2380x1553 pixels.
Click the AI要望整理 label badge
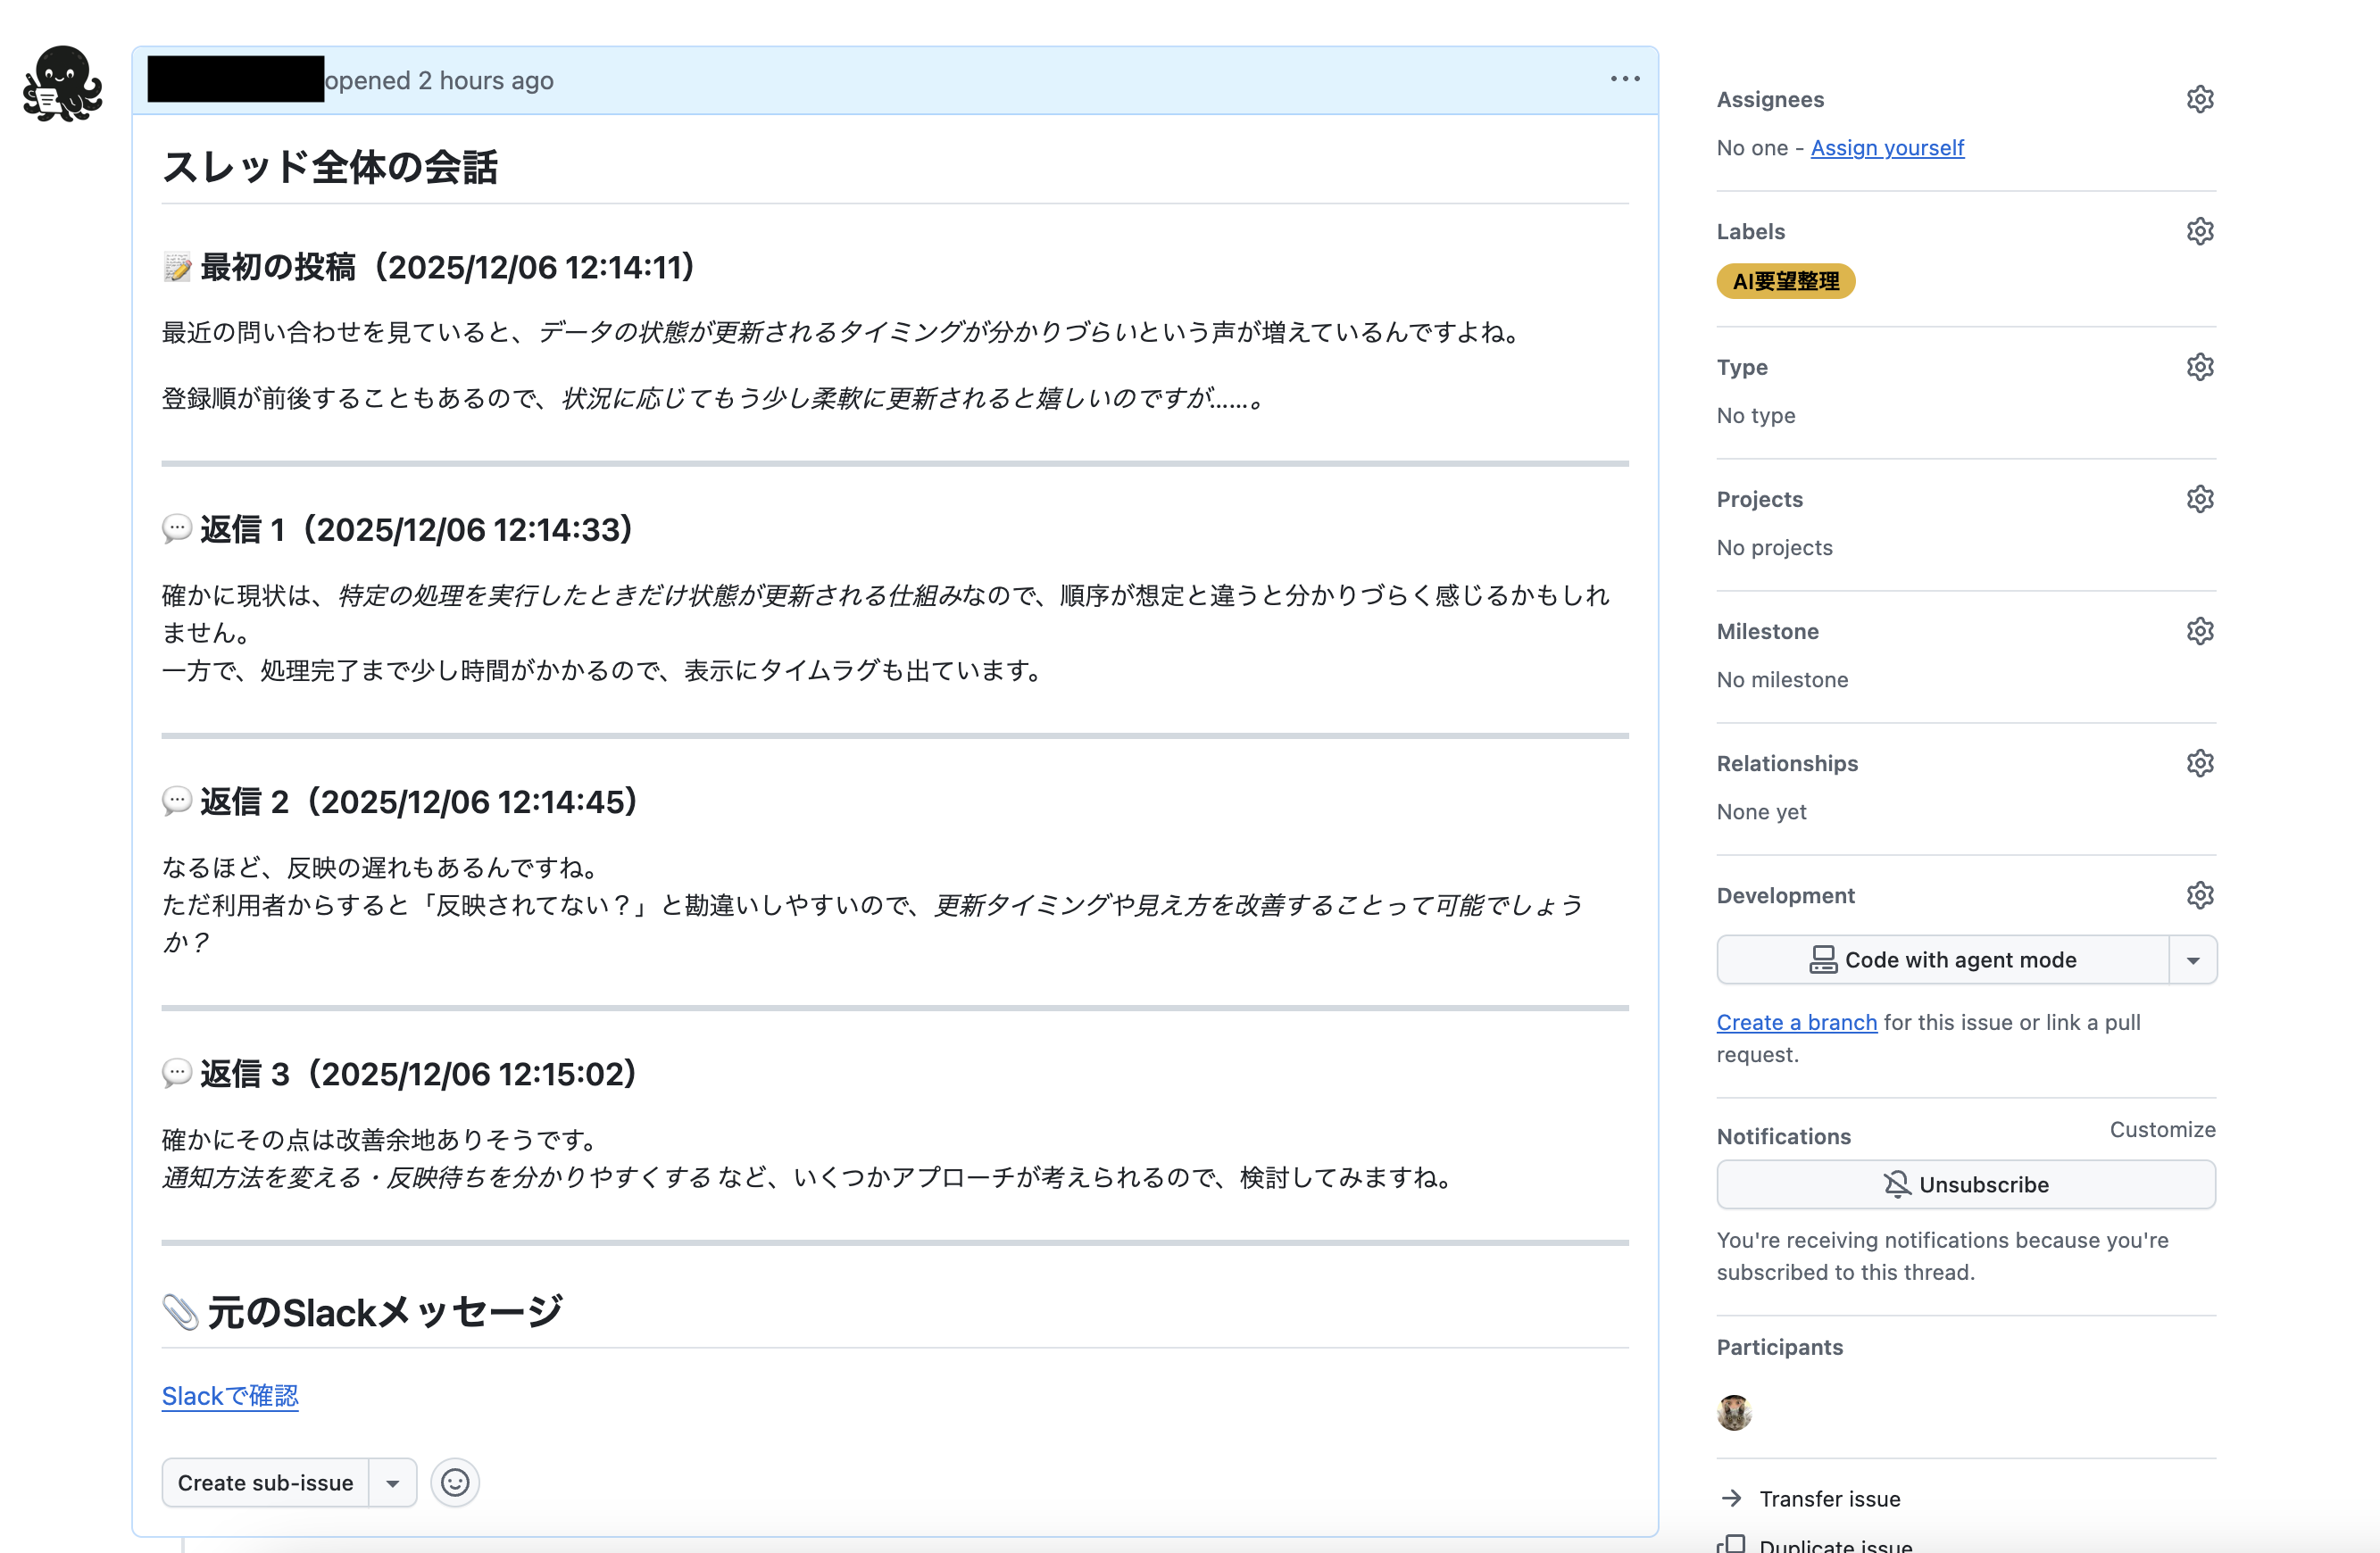coord(1786,281)
